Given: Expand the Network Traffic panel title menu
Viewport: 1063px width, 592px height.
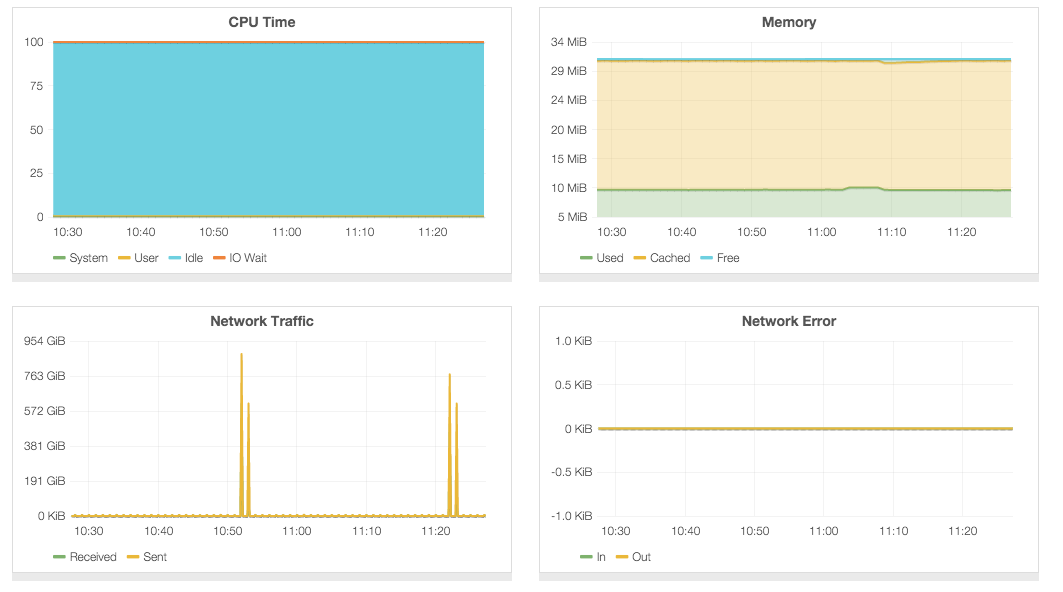Looking at the screenshot, I should point(262,321).
